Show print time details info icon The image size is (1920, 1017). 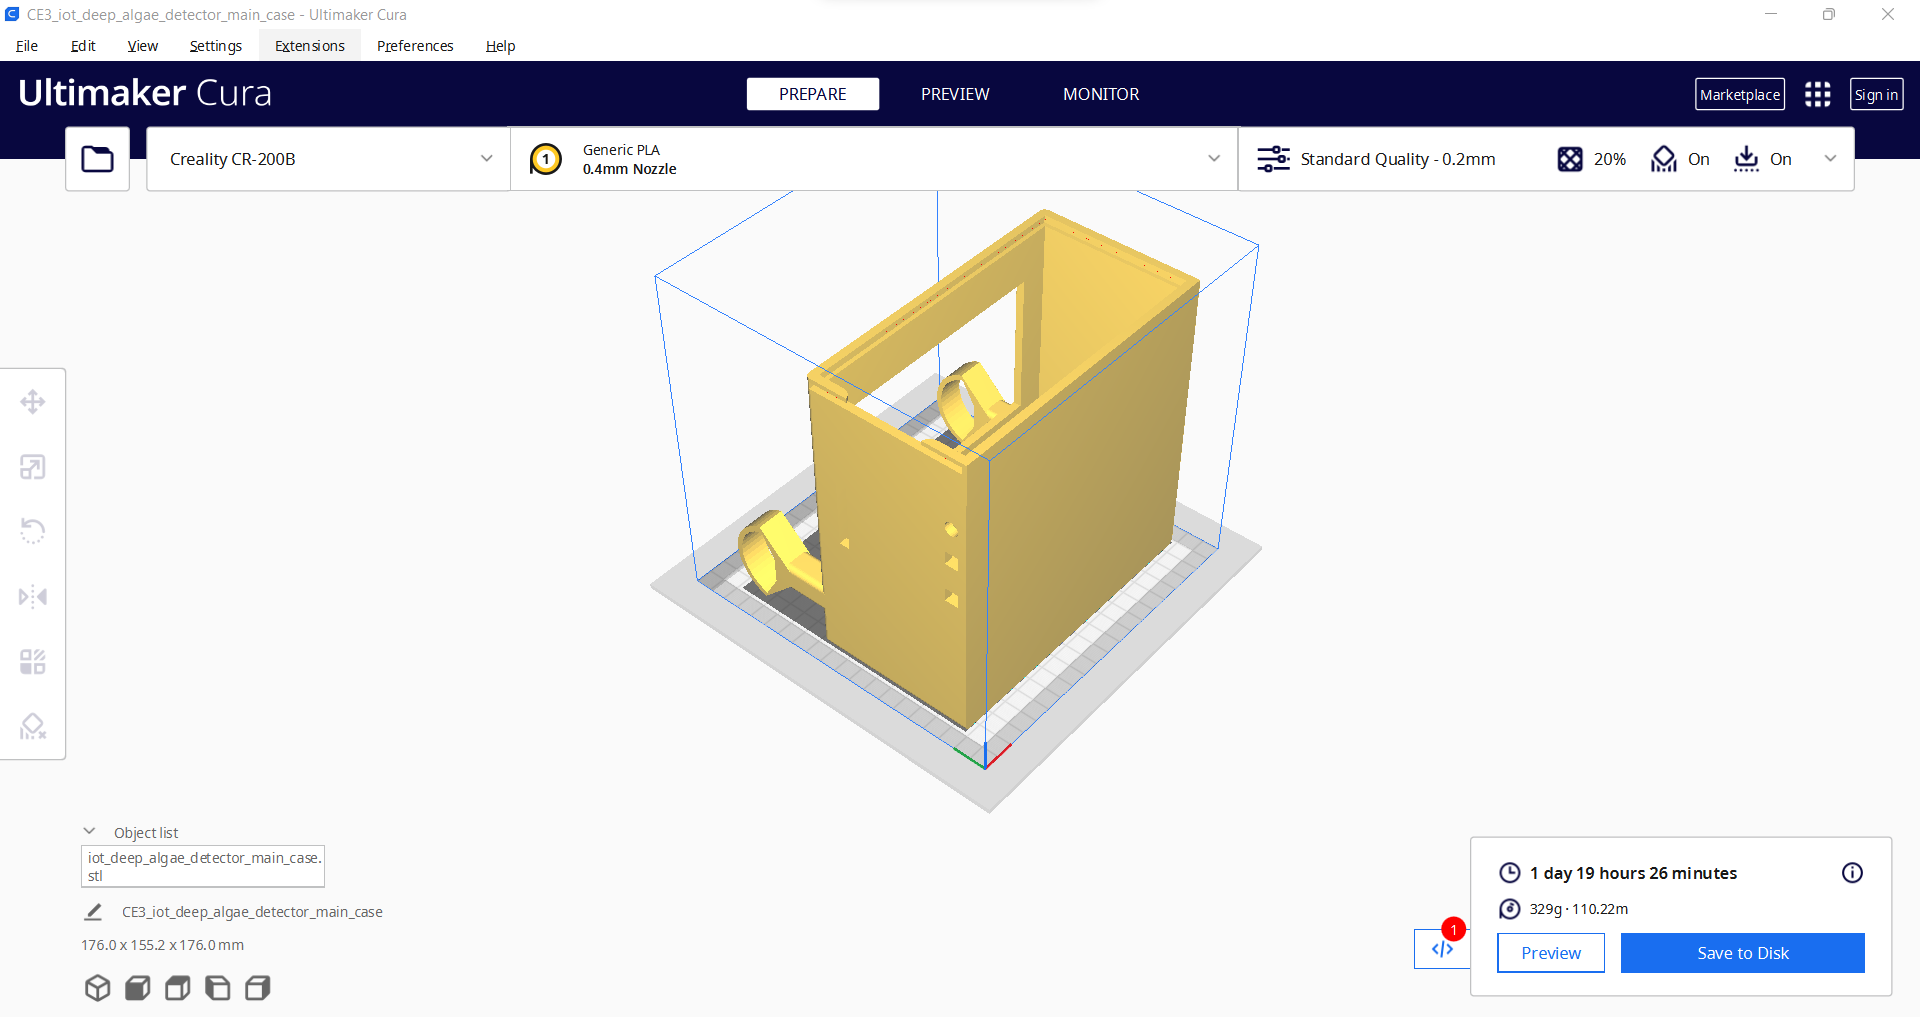coord(1852,873)
